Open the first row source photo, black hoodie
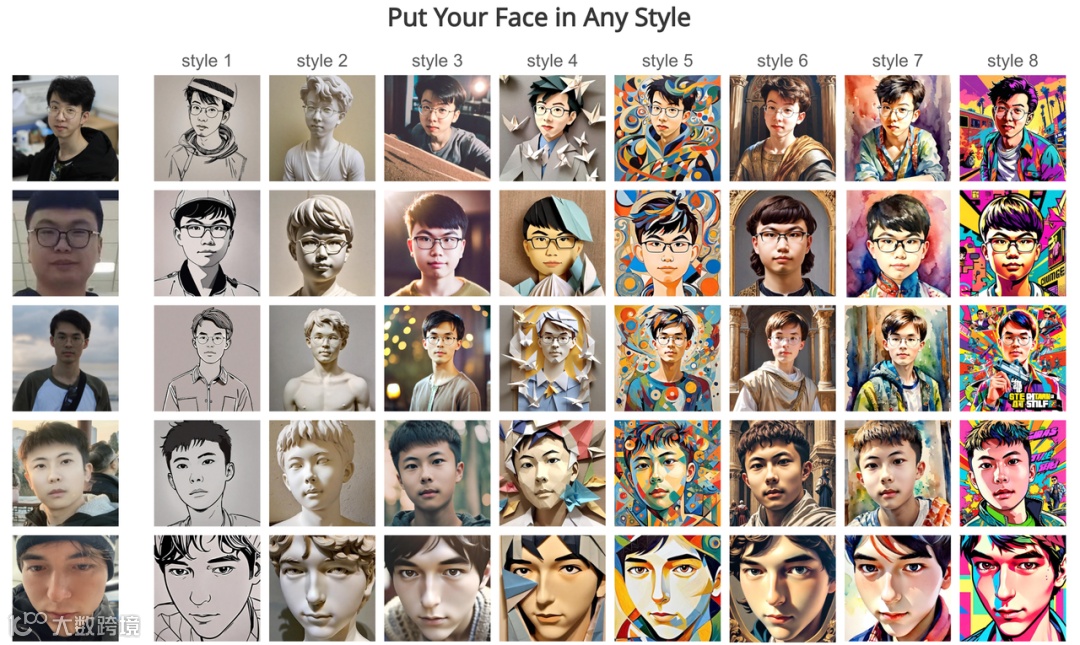Viewport: 1080px width, 645px height. (x=65, y=128)
